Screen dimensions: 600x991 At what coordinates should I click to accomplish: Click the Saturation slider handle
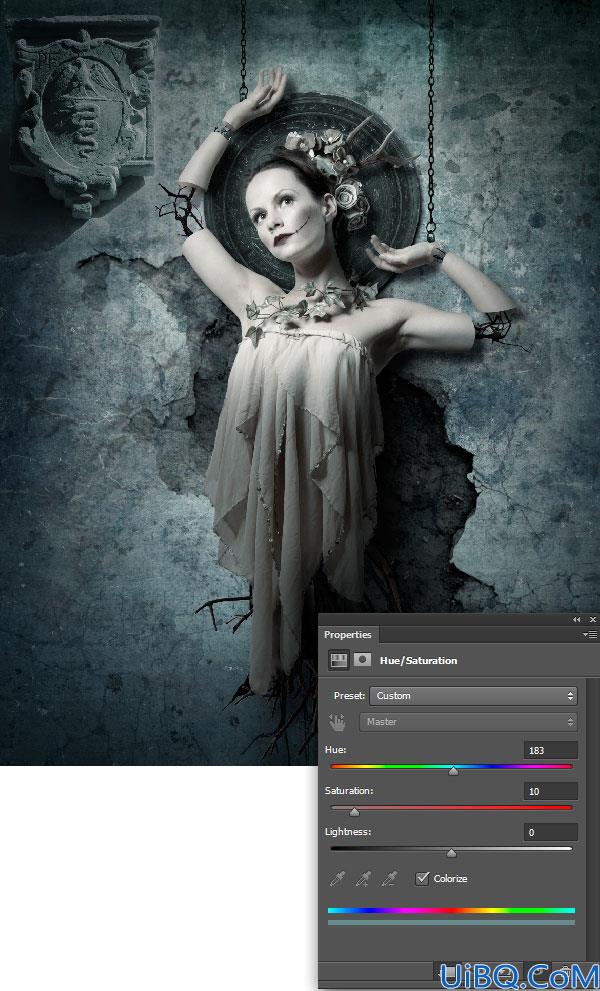[x=355, y=812]
